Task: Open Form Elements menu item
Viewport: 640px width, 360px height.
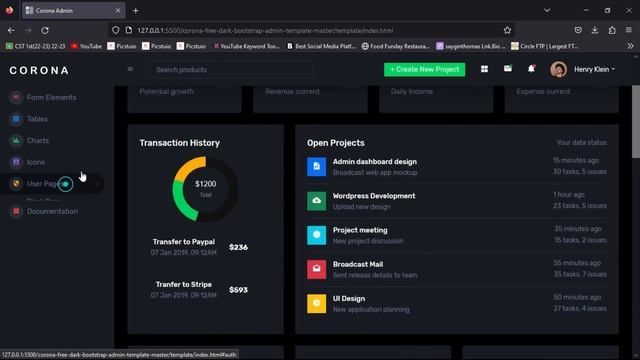Action: click(x=51, y=98)
